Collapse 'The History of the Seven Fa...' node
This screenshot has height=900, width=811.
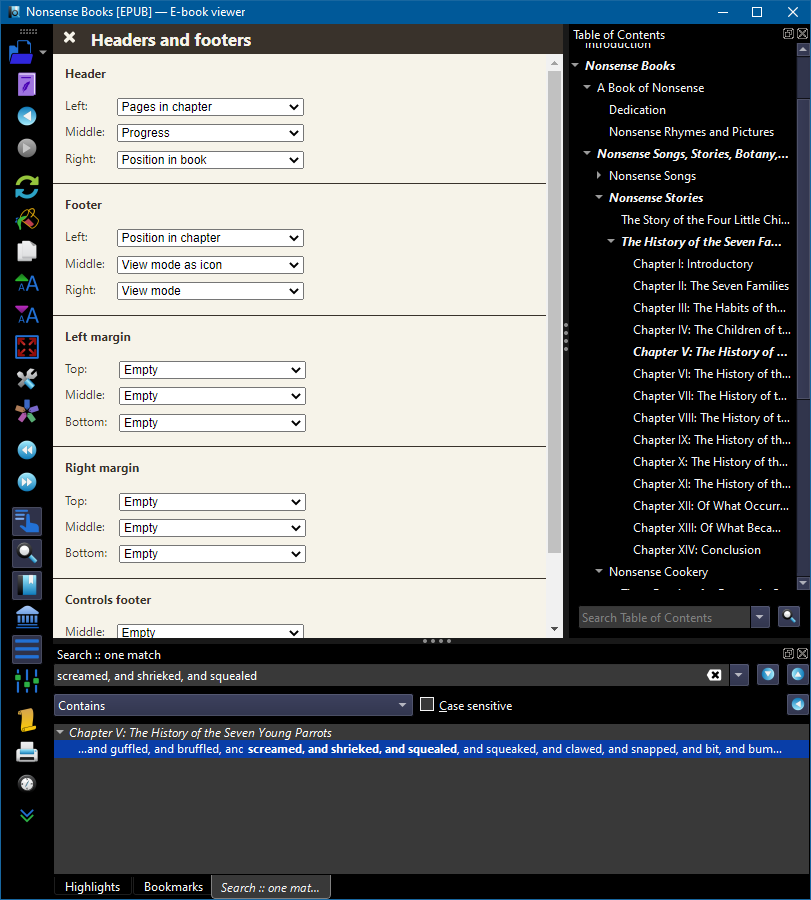[611, 241]
